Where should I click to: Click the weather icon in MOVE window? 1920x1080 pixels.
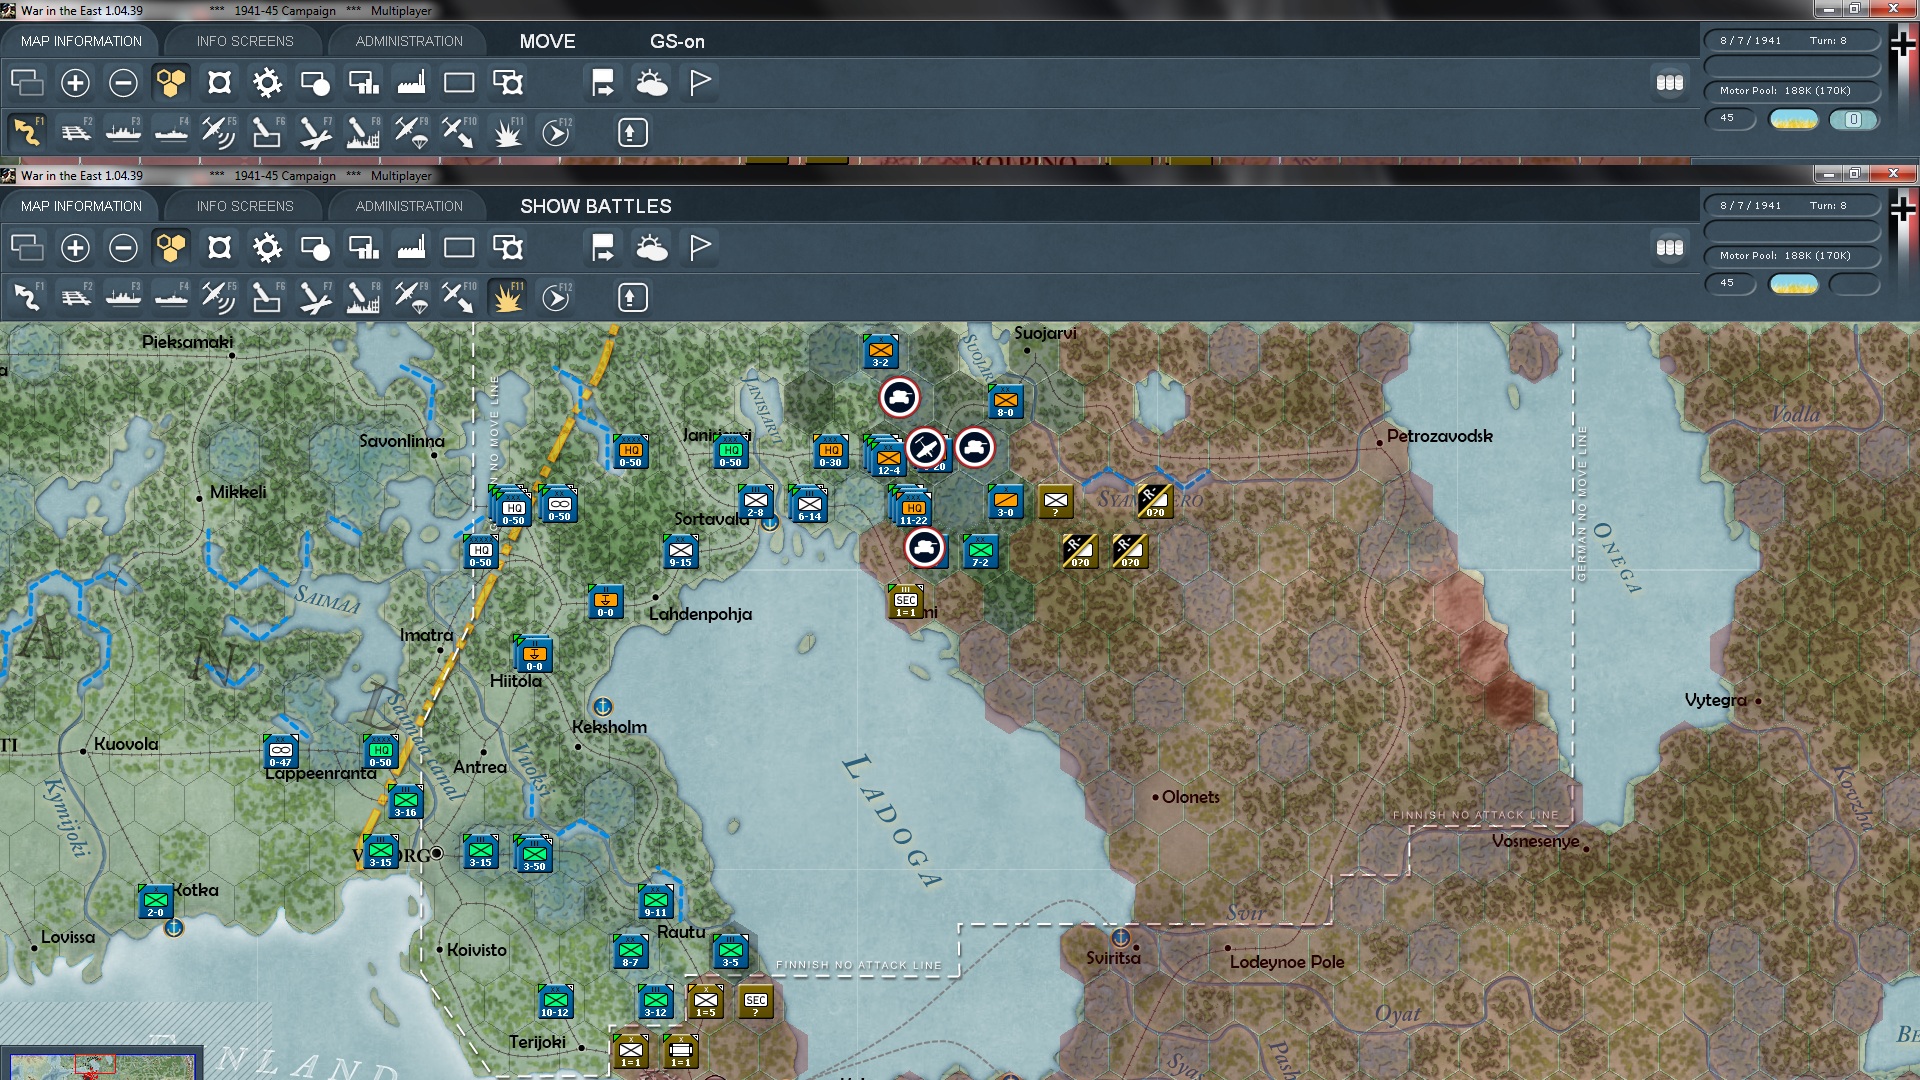[652, 83]
